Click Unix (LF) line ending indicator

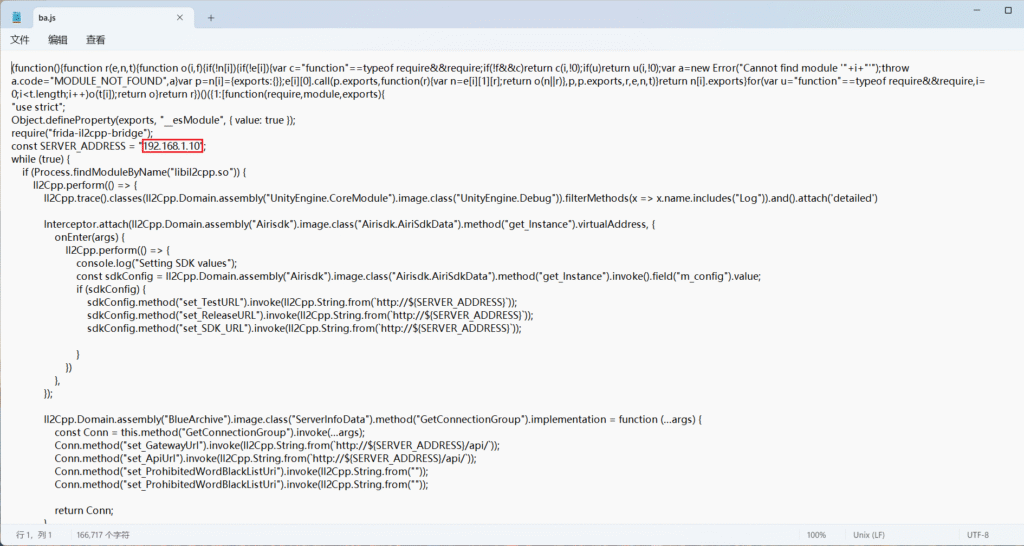pos(869,535)
